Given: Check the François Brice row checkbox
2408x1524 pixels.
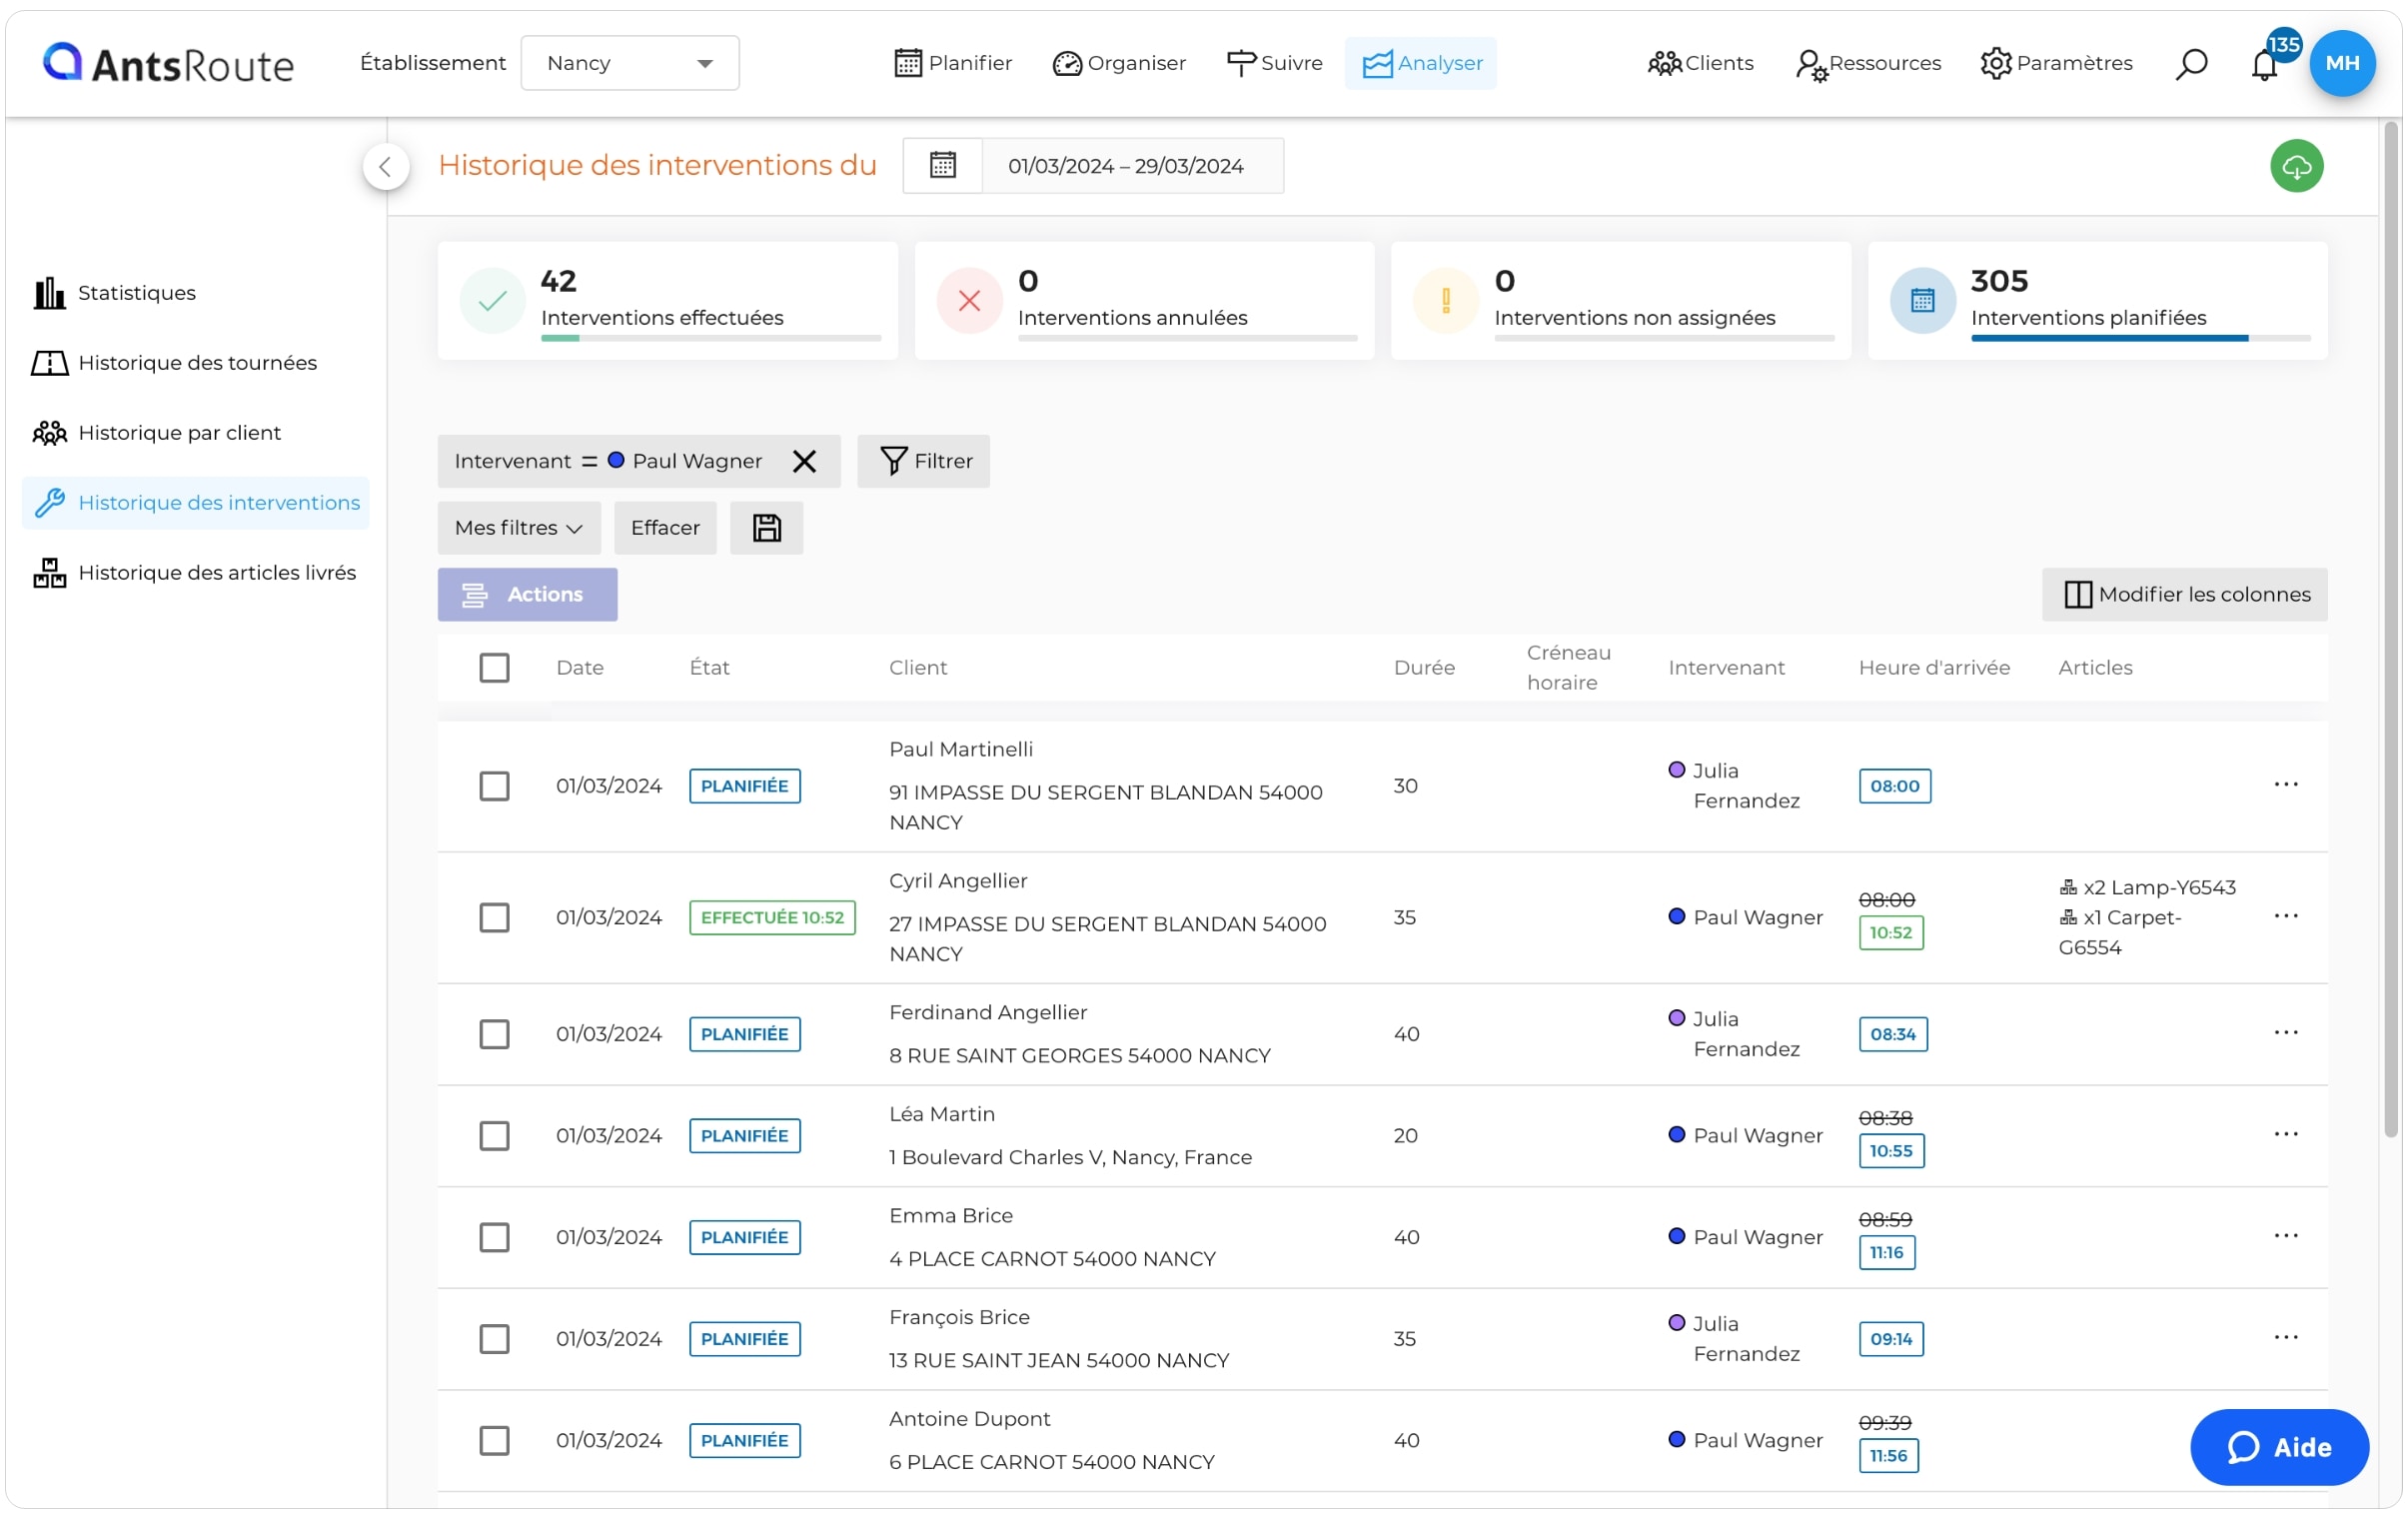Looking at the screenshot, I should (494, 1339).
